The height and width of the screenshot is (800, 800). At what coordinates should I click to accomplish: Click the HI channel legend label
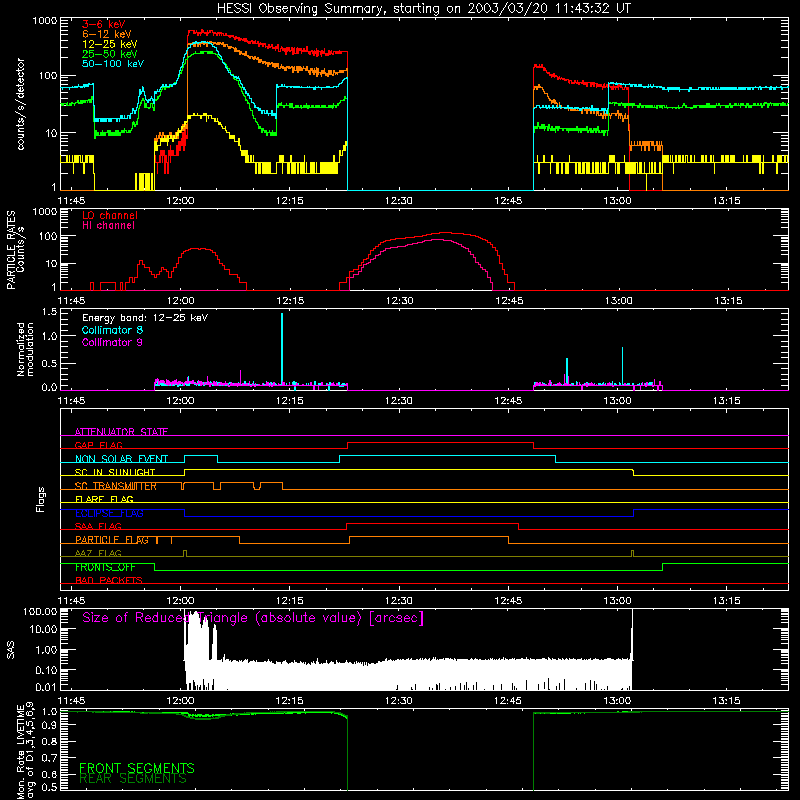108,225
